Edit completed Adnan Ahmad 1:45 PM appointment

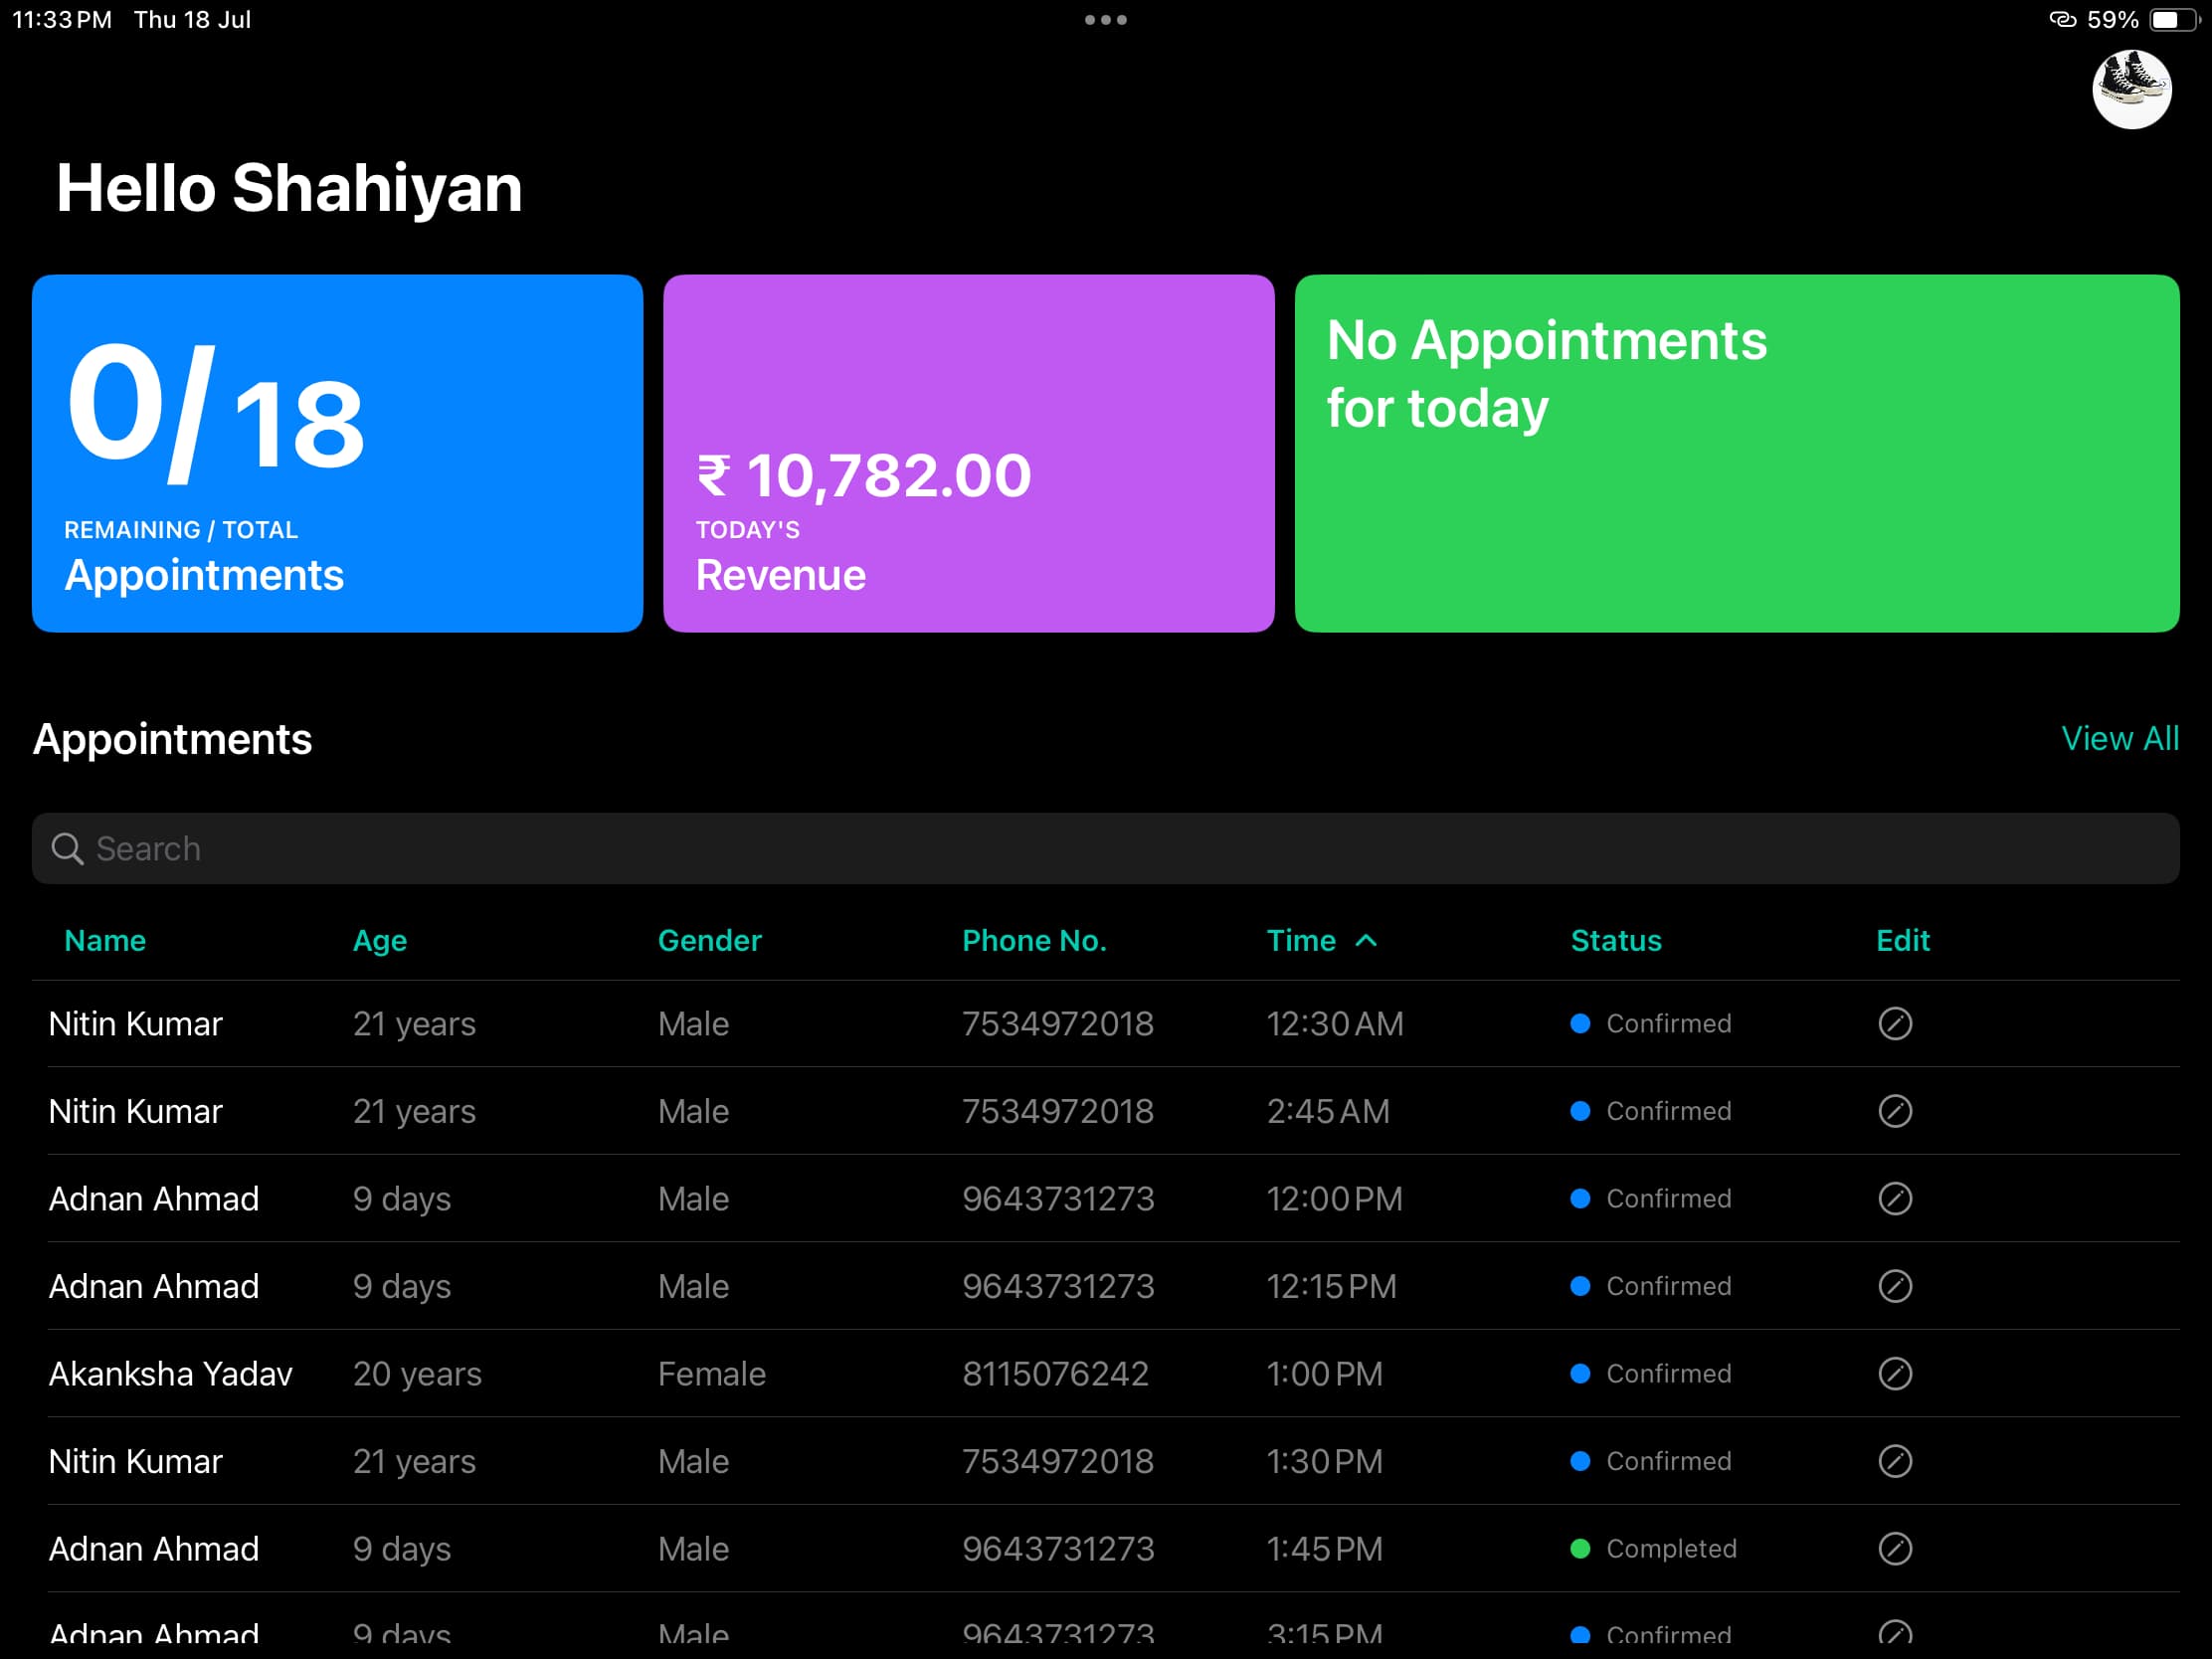pyautogui.click(x=1894, y=1548)
